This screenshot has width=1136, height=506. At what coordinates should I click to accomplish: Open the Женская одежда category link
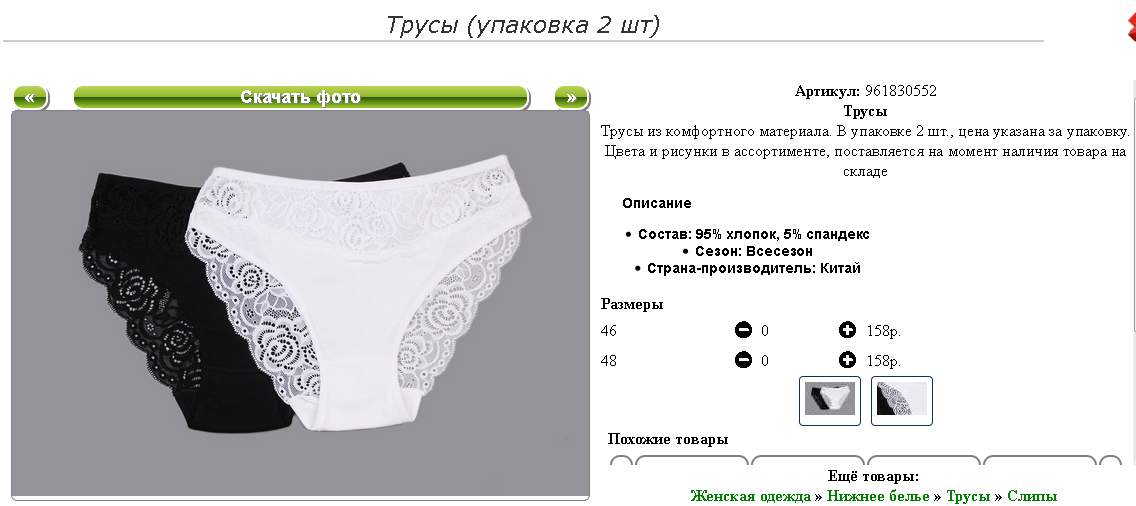(751, 497)
